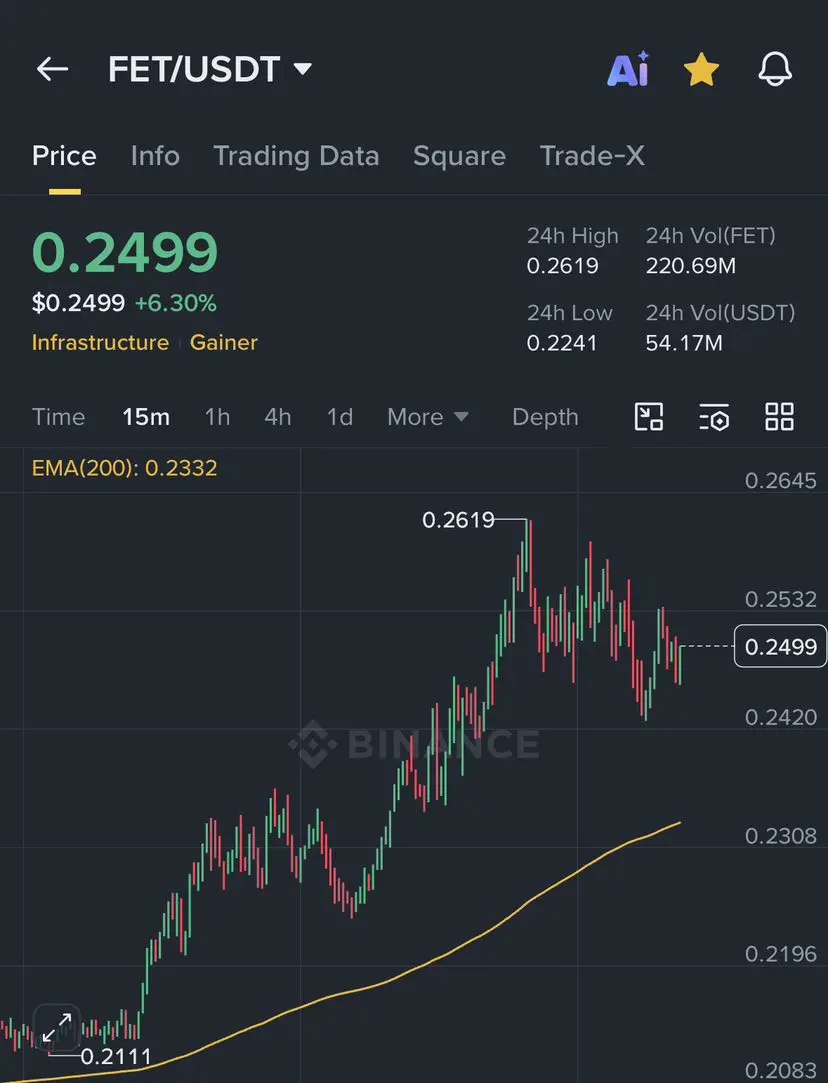Open the FET/USDT pair selector dropdown
The height and width of the screenshot is (1083, 828).
click(x=210, y=69)
